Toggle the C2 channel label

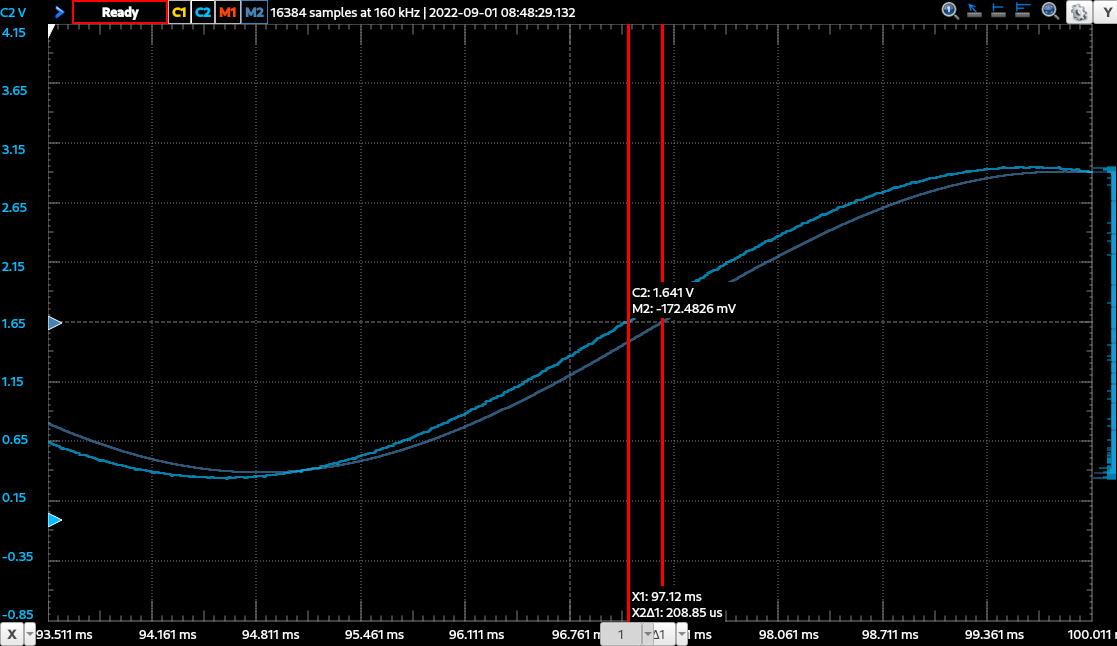pos(203,12)
